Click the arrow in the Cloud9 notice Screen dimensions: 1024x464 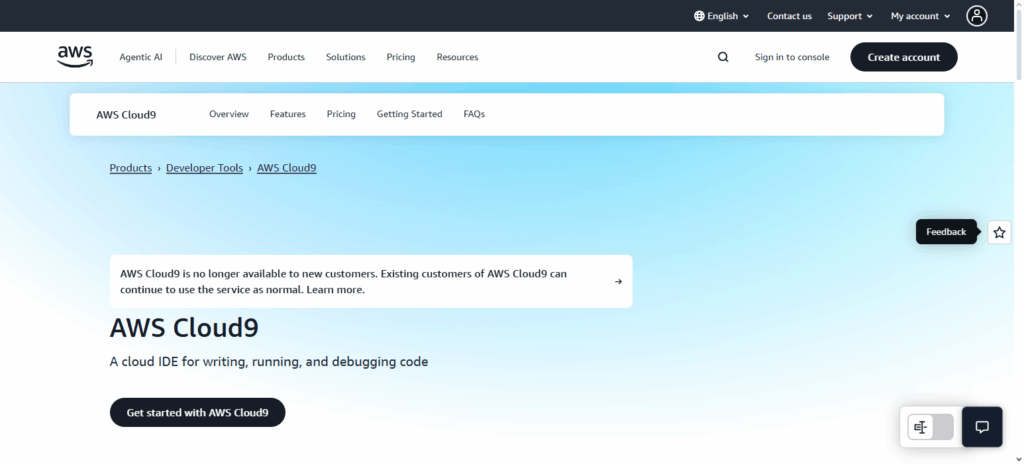tap(618, 282)
